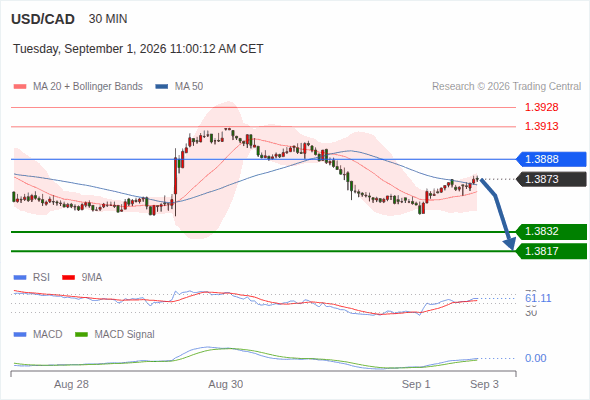Click the MA 50 blue legend swatch

(x=162, y=87)
